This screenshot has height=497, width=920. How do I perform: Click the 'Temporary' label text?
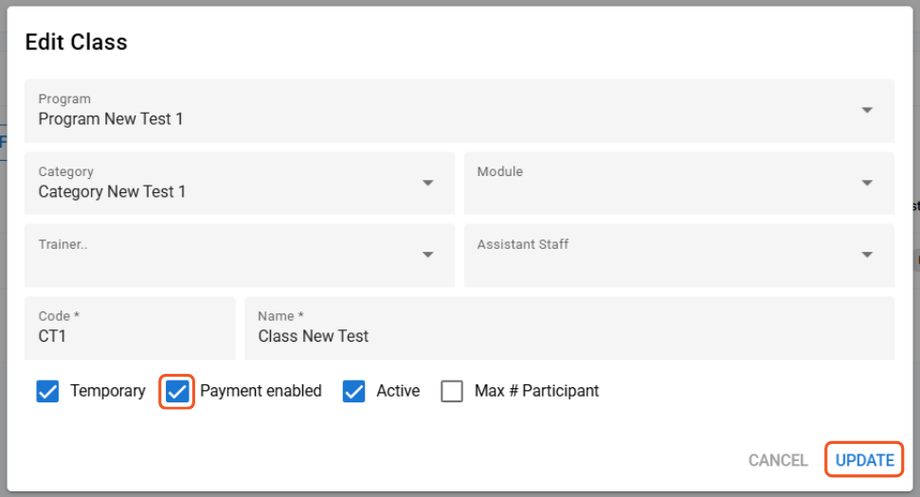pyautogui.click(x=108, y=391)
